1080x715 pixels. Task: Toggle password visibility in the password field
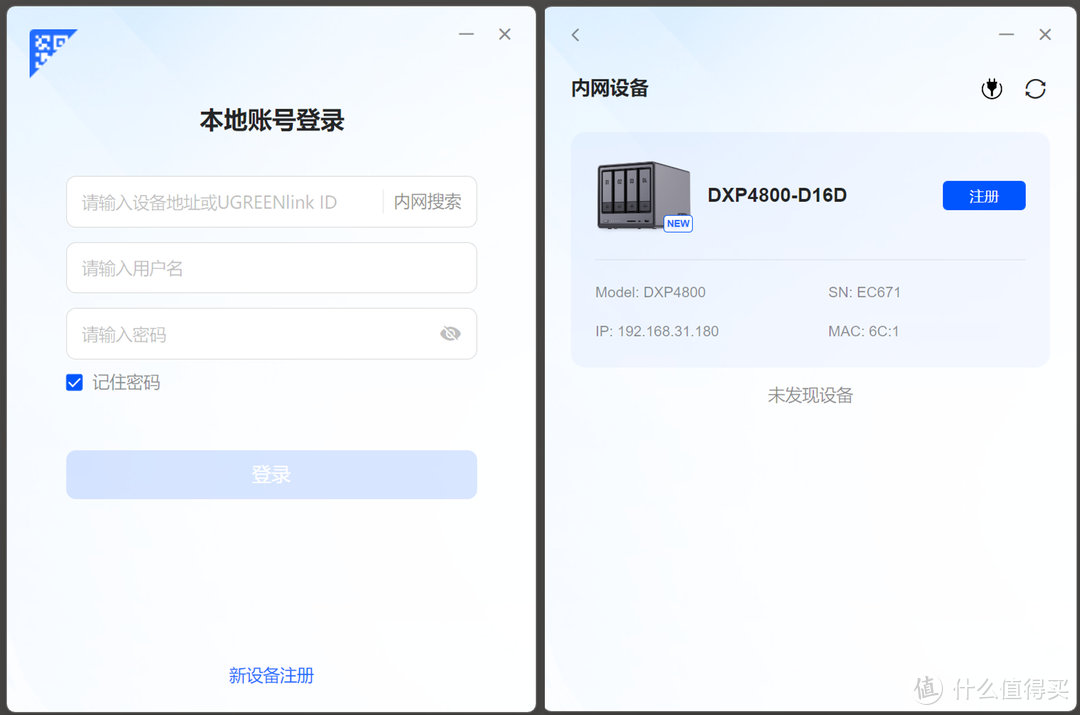coord(450,333)
